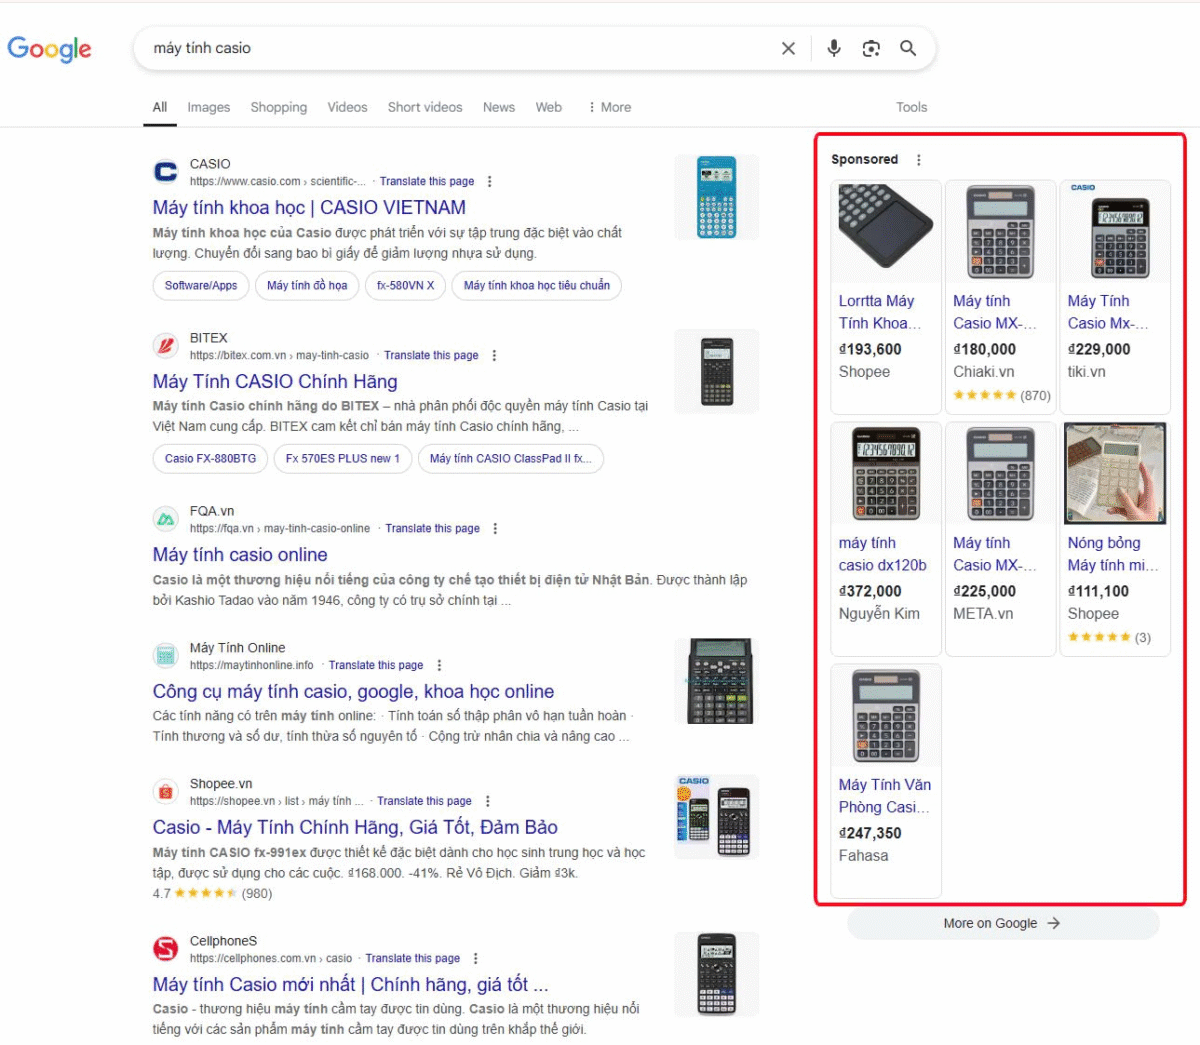Screen dimensions: 1200x1045
Task: Expand the More search filters menu
Action: tap(609, 107)
